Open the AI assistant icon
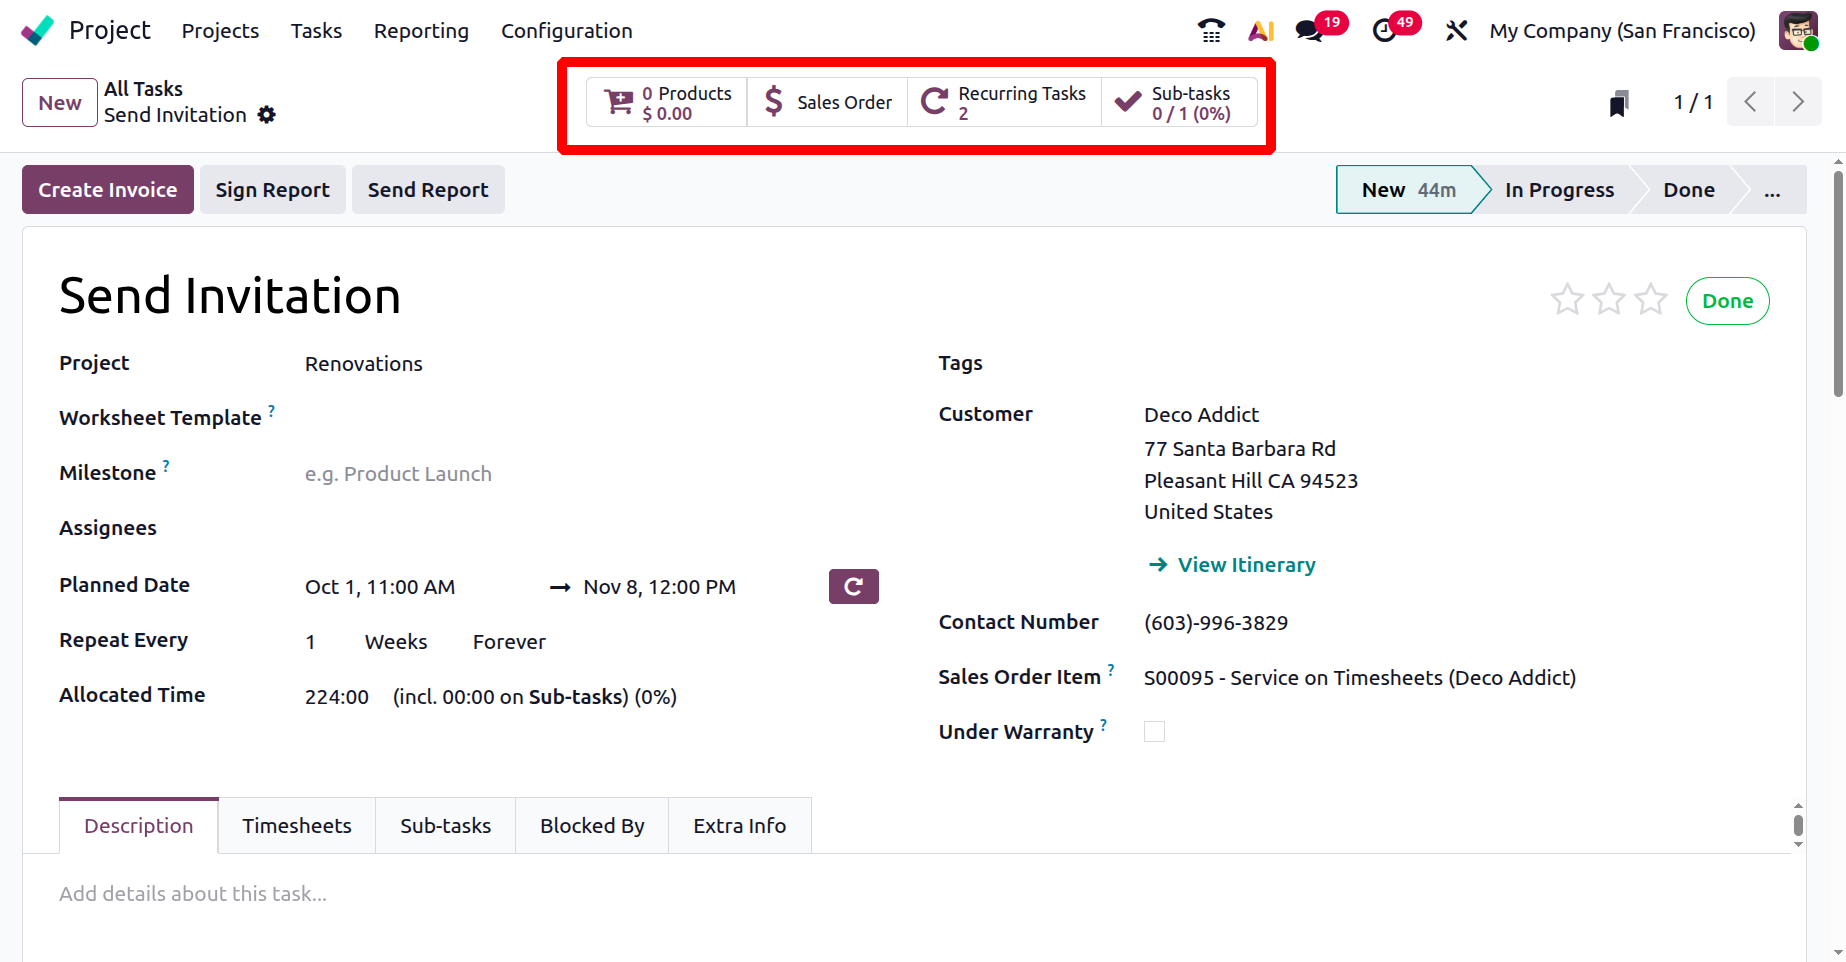 tap(1260, 31)
